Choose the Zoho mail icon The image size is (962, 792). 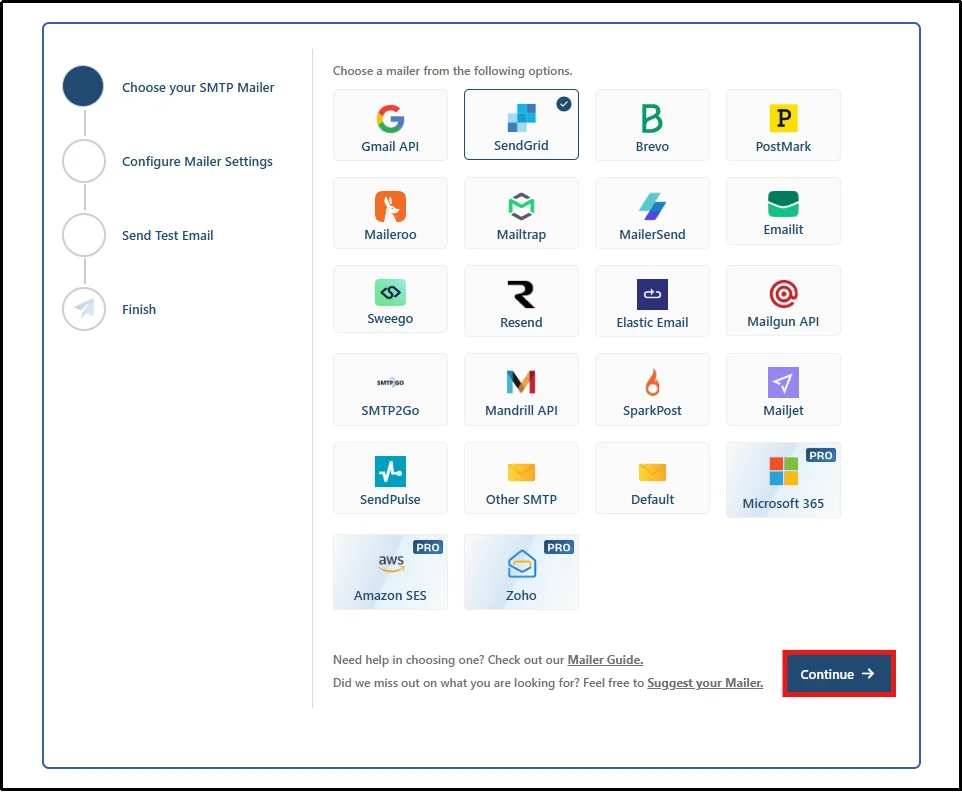point(521,563)
